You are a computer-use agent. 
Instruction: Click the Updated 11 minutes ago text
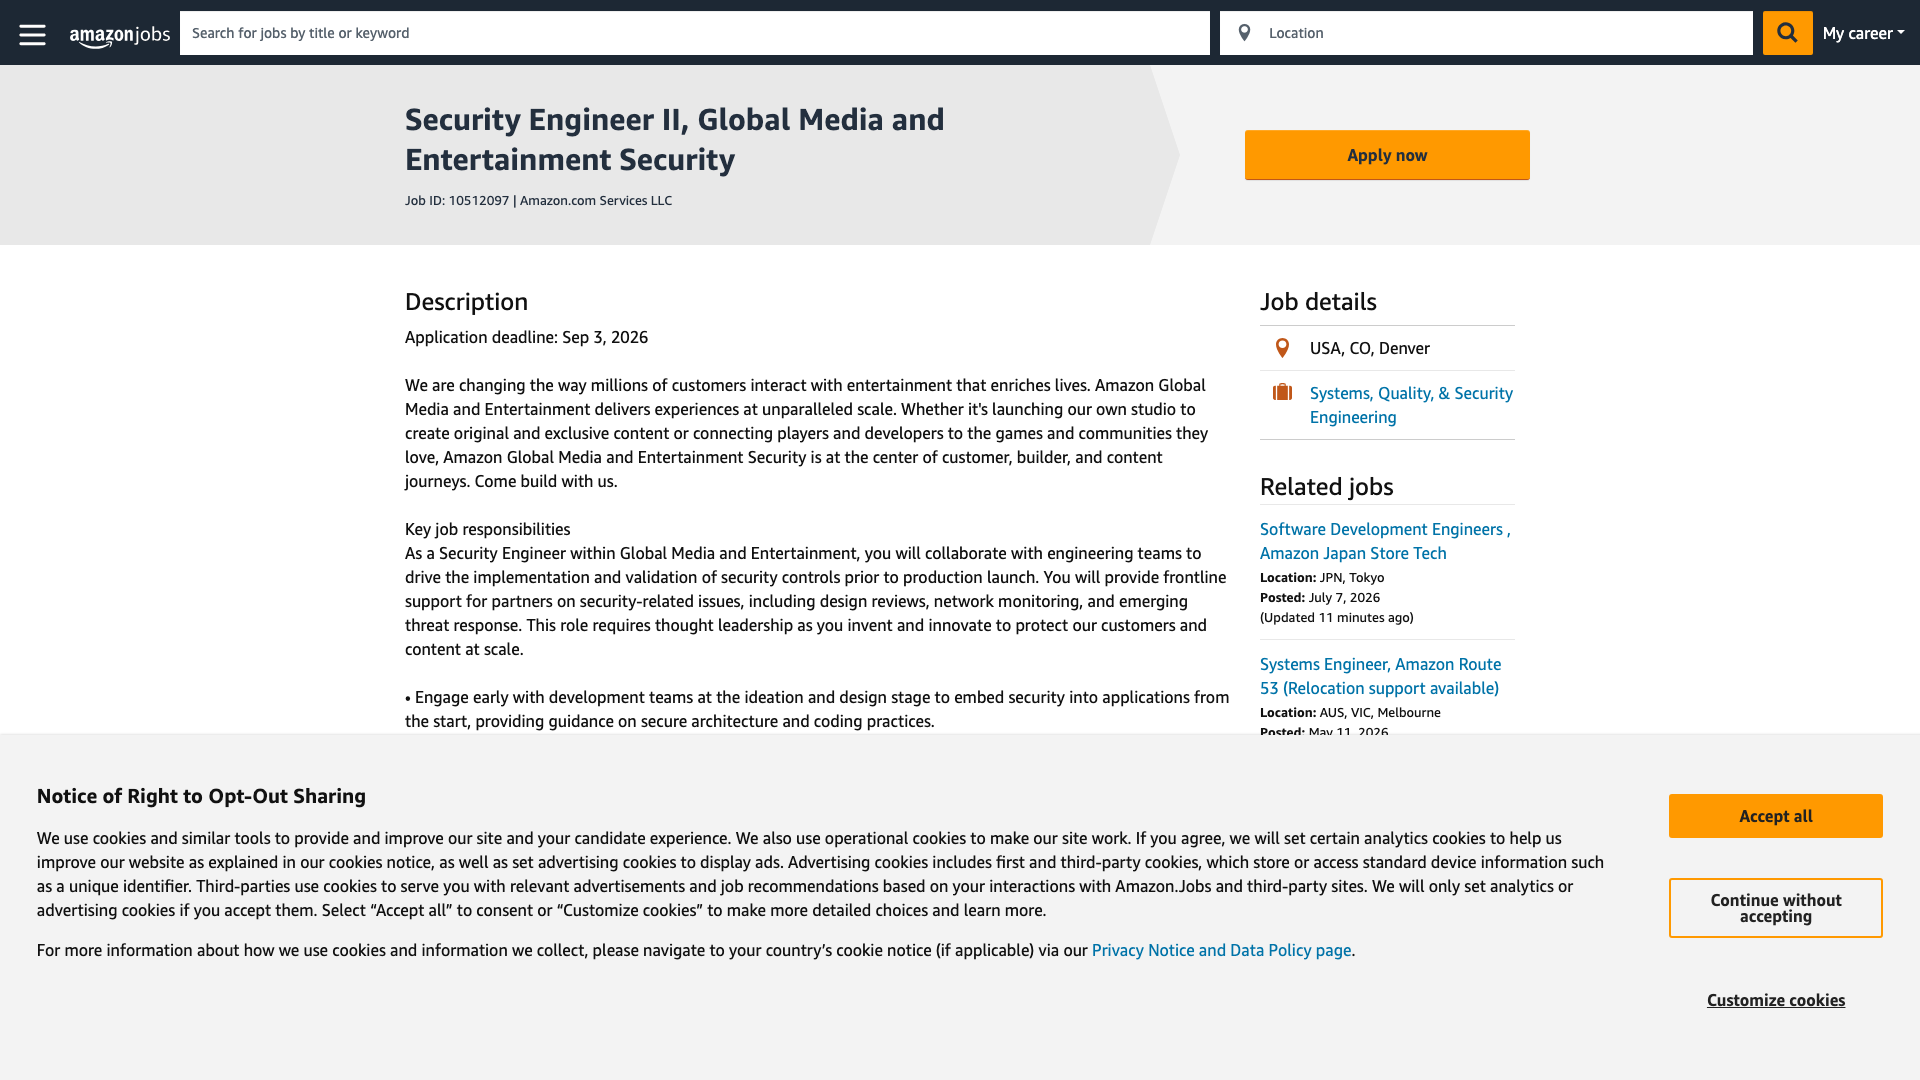pyautogui.click(x=1337, y=617)
